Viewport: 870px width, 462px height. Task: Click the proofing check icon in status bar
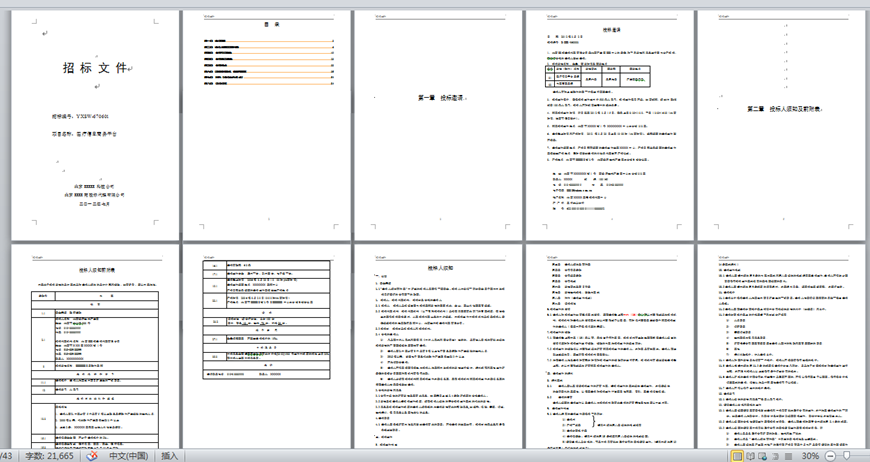click(92, 456)
